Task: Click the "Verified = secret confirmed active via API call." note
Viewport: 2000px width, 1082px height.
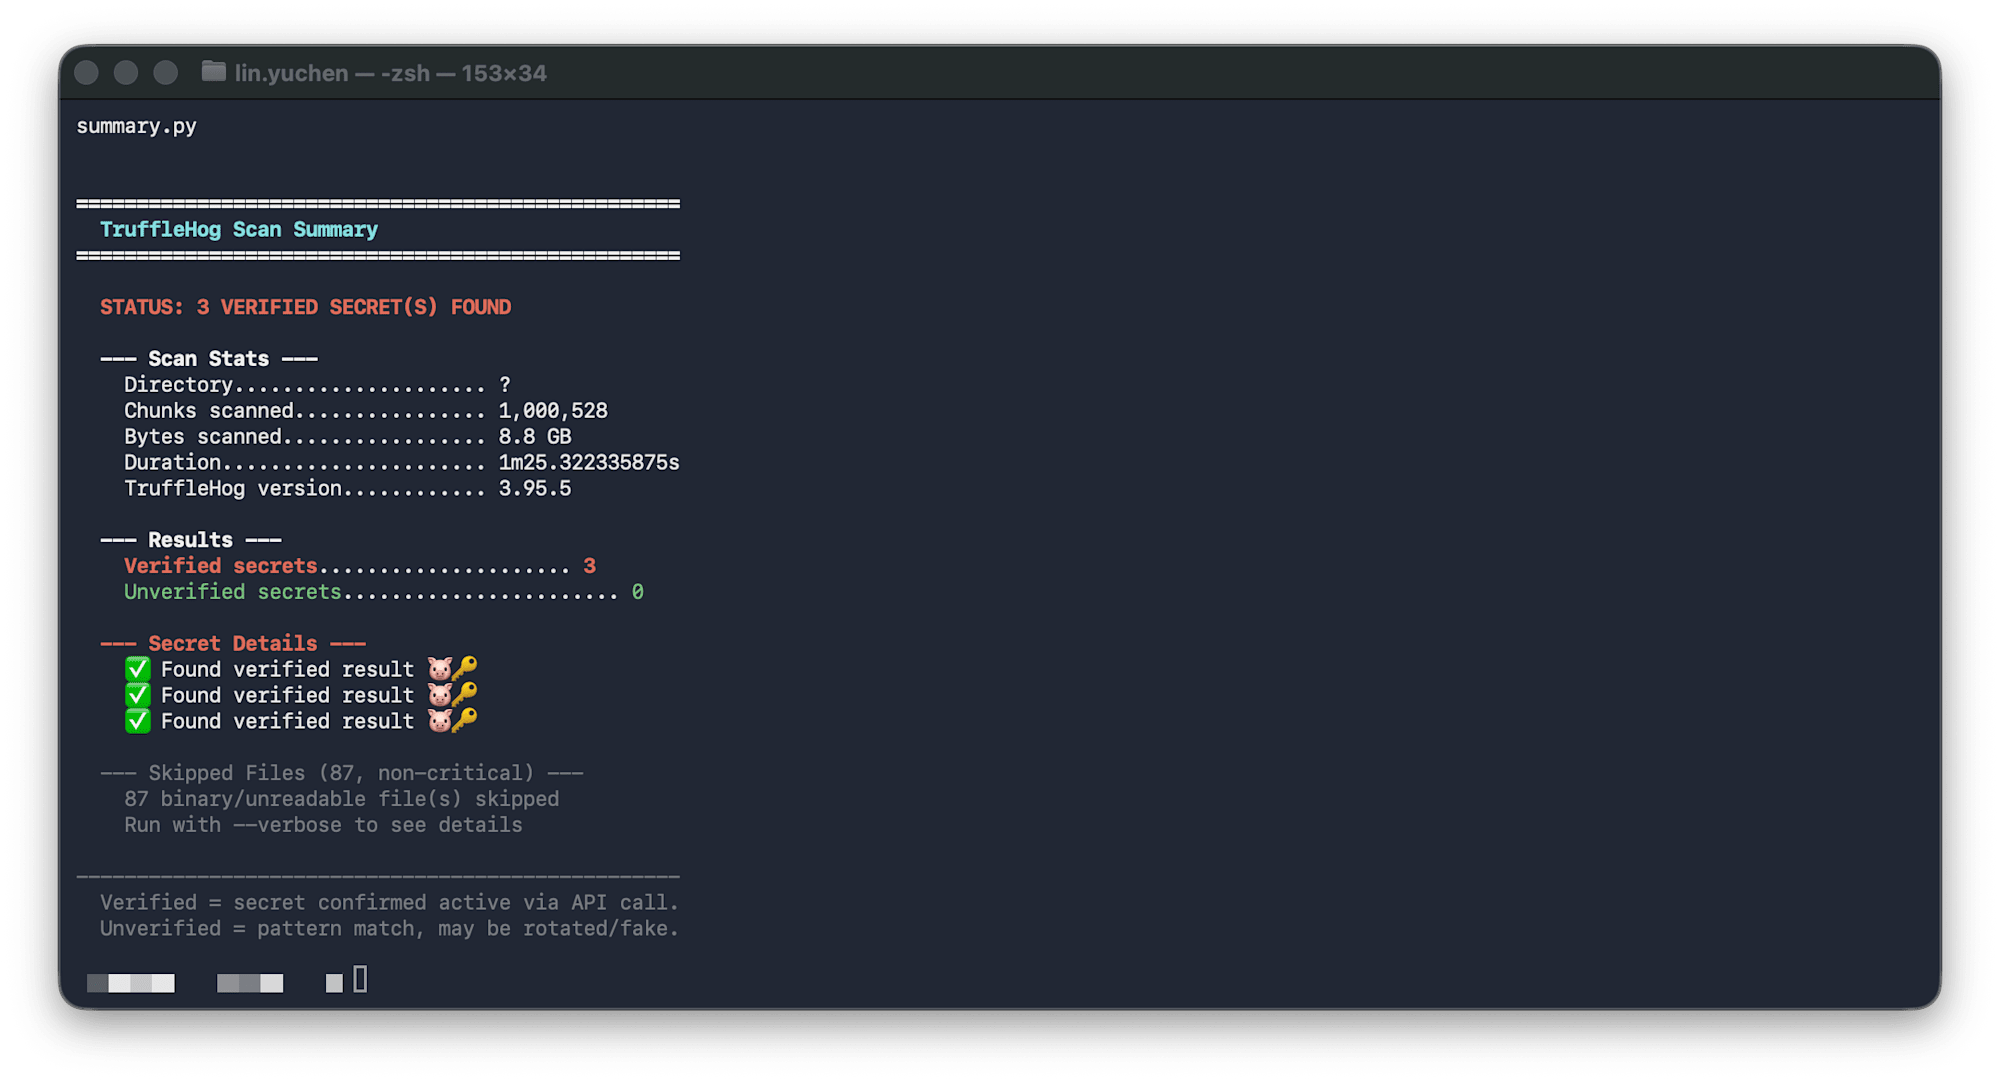Action: coord(390,903)
